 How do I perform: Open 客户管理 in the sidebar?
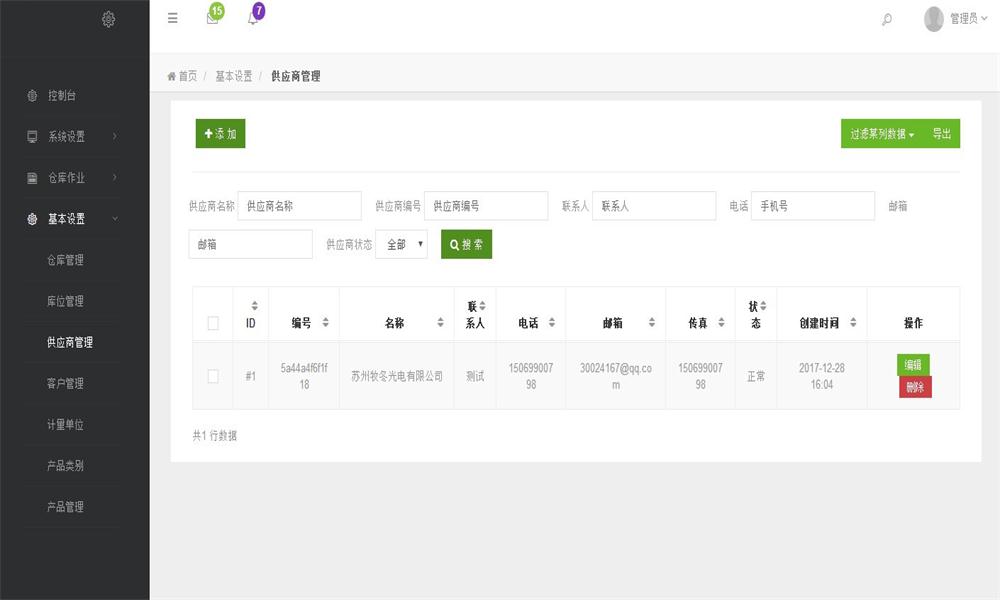[x=66, y=383]
